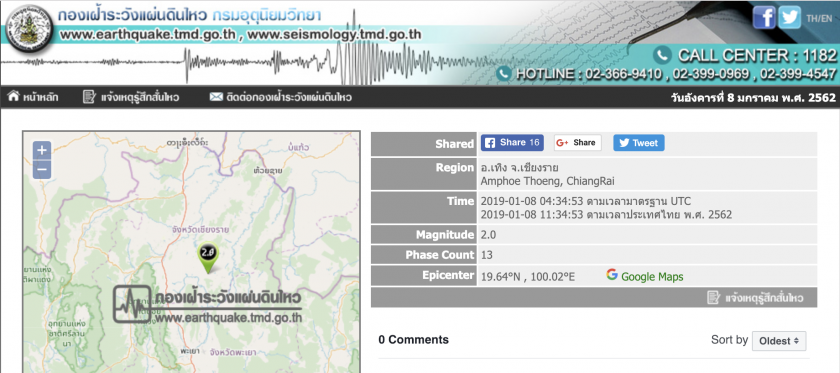Click the Google+ Share button
The image size is (840, 373).
click(x=578, y=143)
